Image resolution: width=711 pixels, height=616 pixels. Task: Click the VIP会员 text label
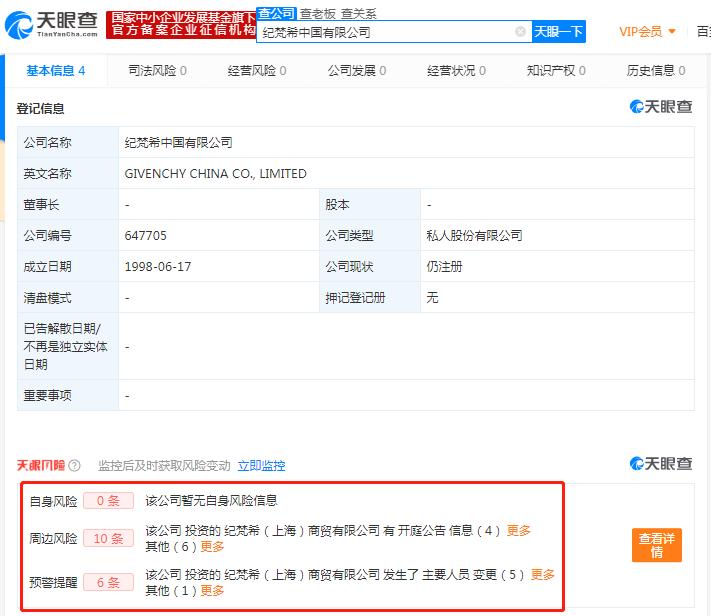(x=641, y=31)
